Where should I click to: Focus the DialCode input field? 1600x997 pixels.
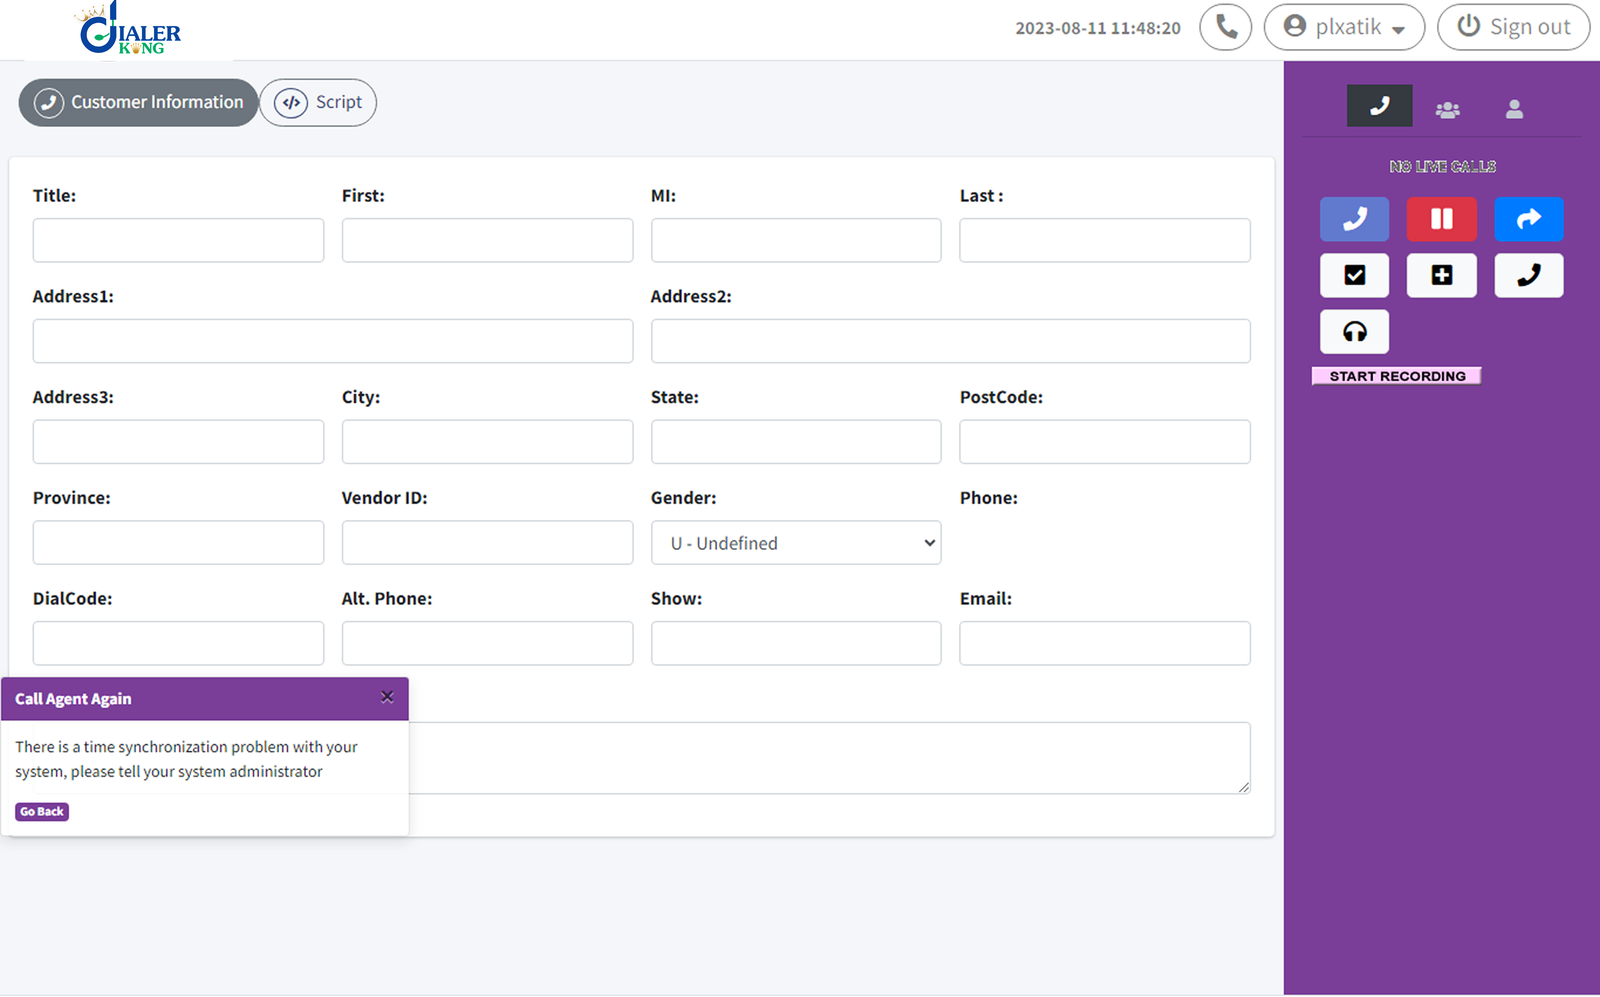pos(178,643)
